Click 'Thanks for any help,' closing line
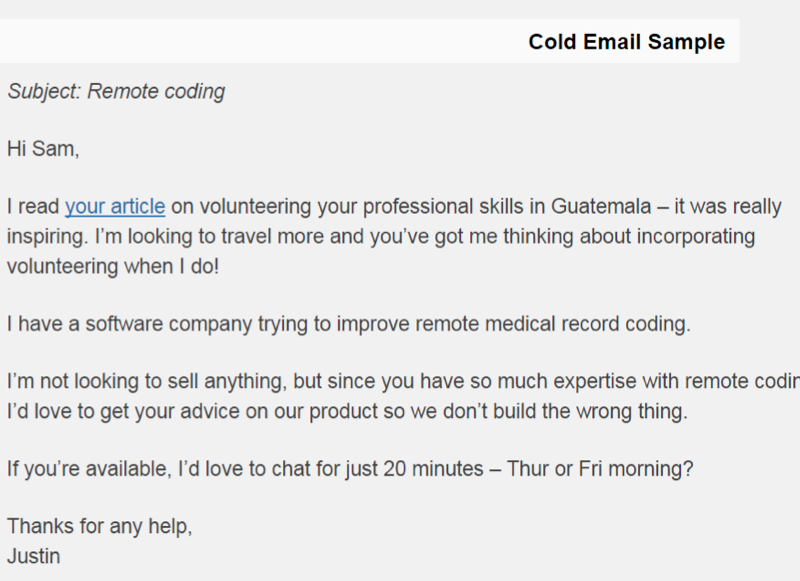Screen dimensions: 800x581 click(x=99, y=526)
